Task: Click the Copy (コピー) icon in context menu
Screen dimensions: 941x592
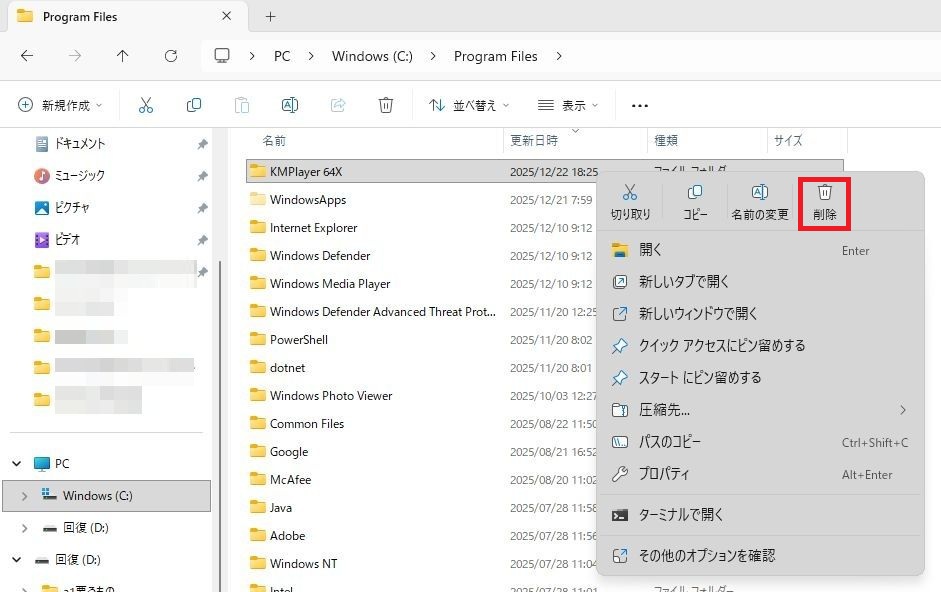Action: click(x=695, y=202)
